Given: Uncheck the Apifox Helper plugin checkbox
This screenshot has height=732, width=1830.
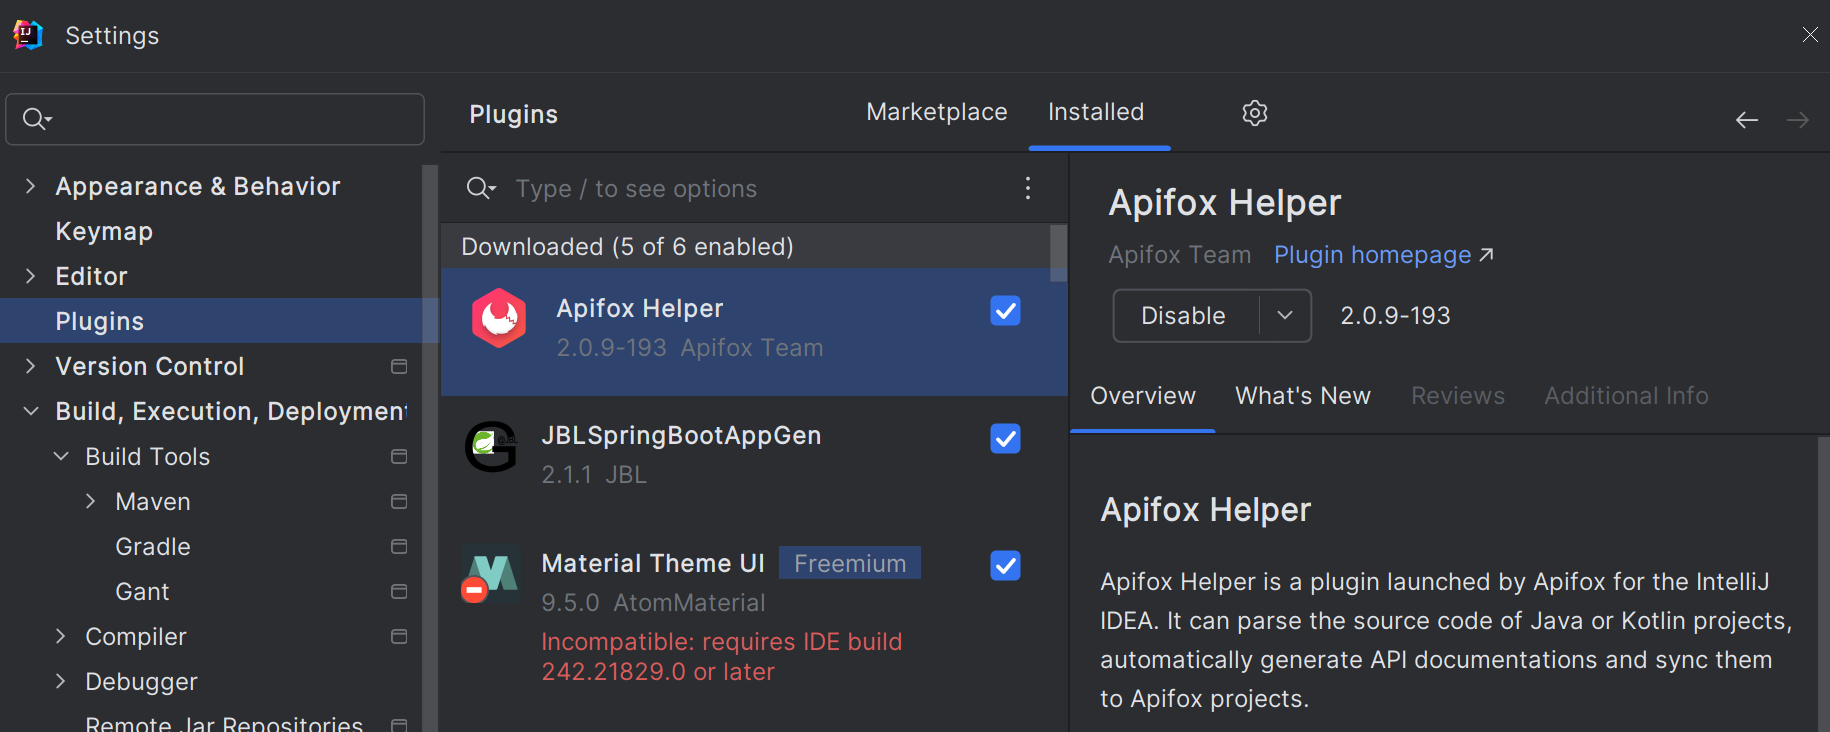Looking at the screenshot, I should tap(1005, 311).
